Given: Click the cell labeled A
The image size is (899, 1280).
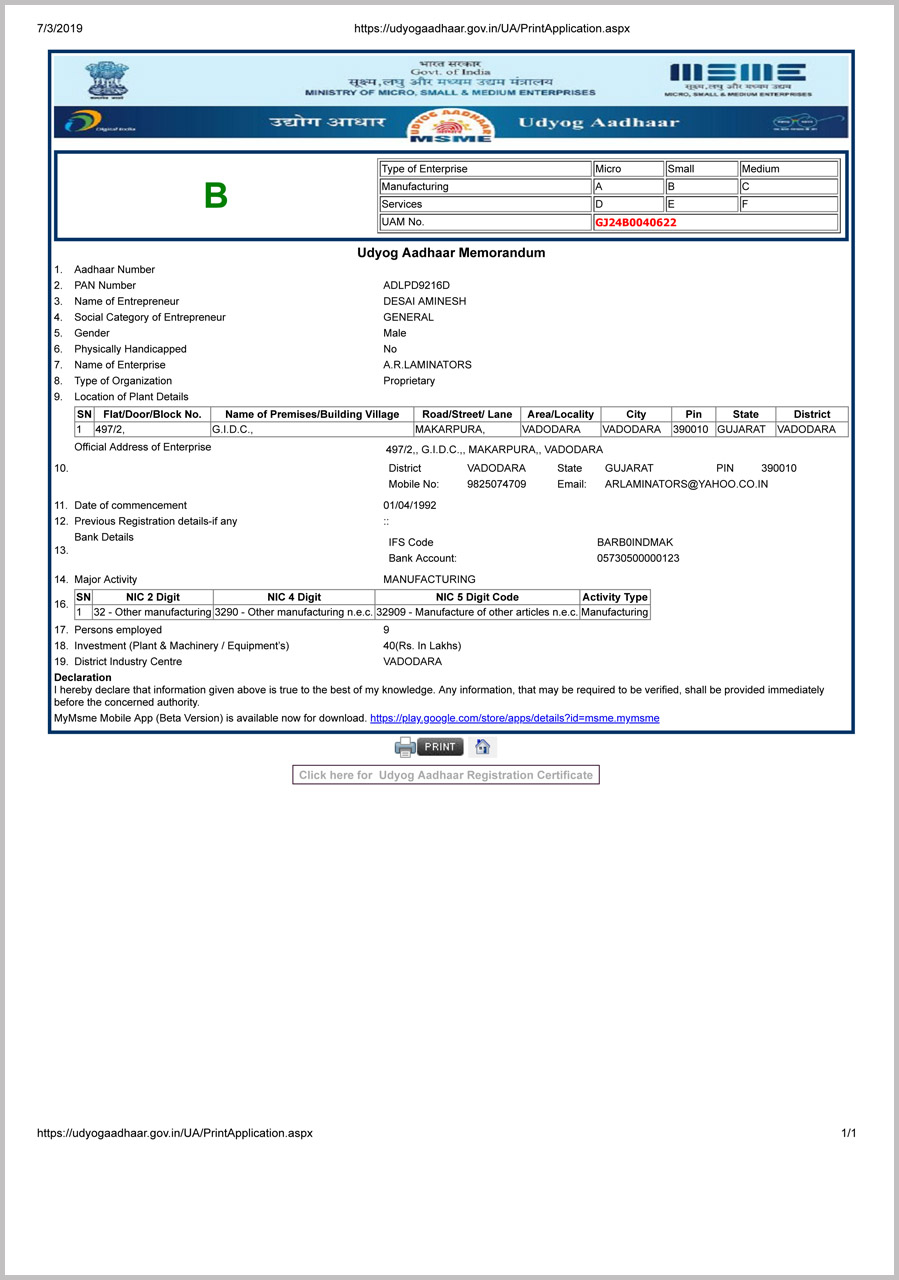Looking at the screenshot, I should 628,187.
